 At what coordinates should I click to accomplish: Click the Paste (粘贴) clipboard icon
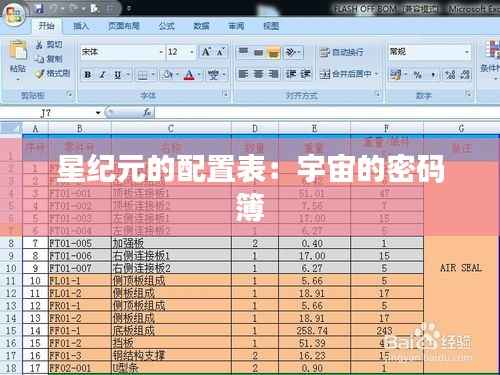[x=18, y=51]
